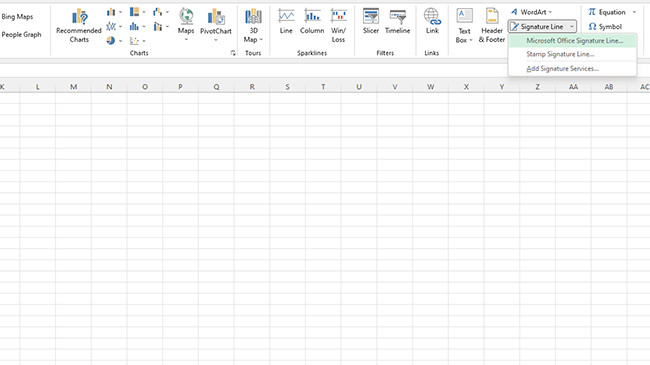Expand the Signature Line dropdown arrow

[572, 27]
